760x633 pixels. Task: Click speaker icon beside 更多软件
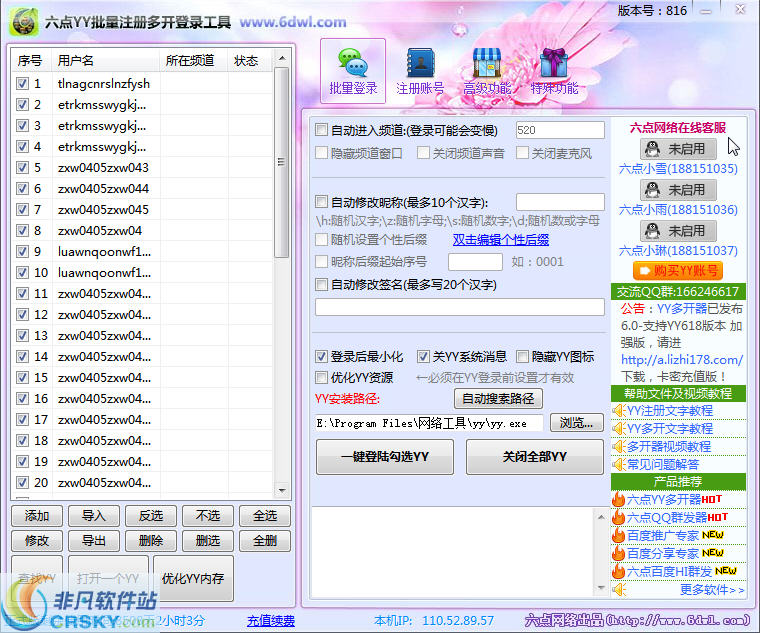coord(618,590)
